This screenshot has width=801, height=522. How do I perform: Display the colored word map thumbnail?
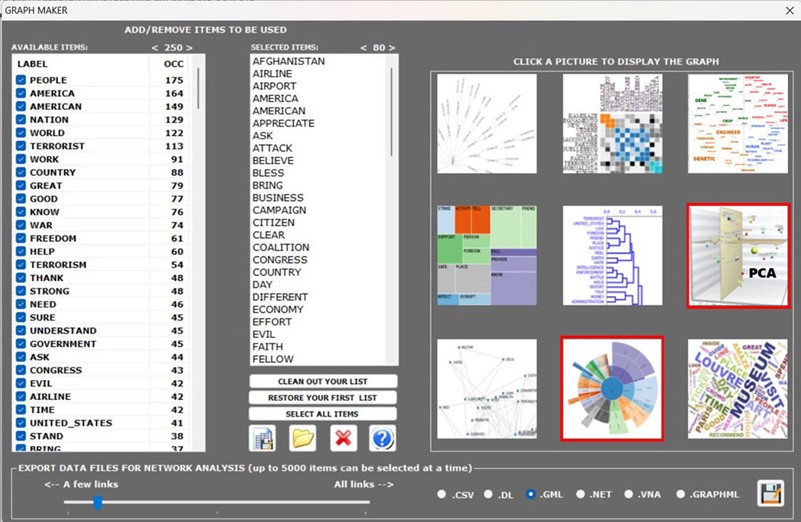(x=738, y=124)
